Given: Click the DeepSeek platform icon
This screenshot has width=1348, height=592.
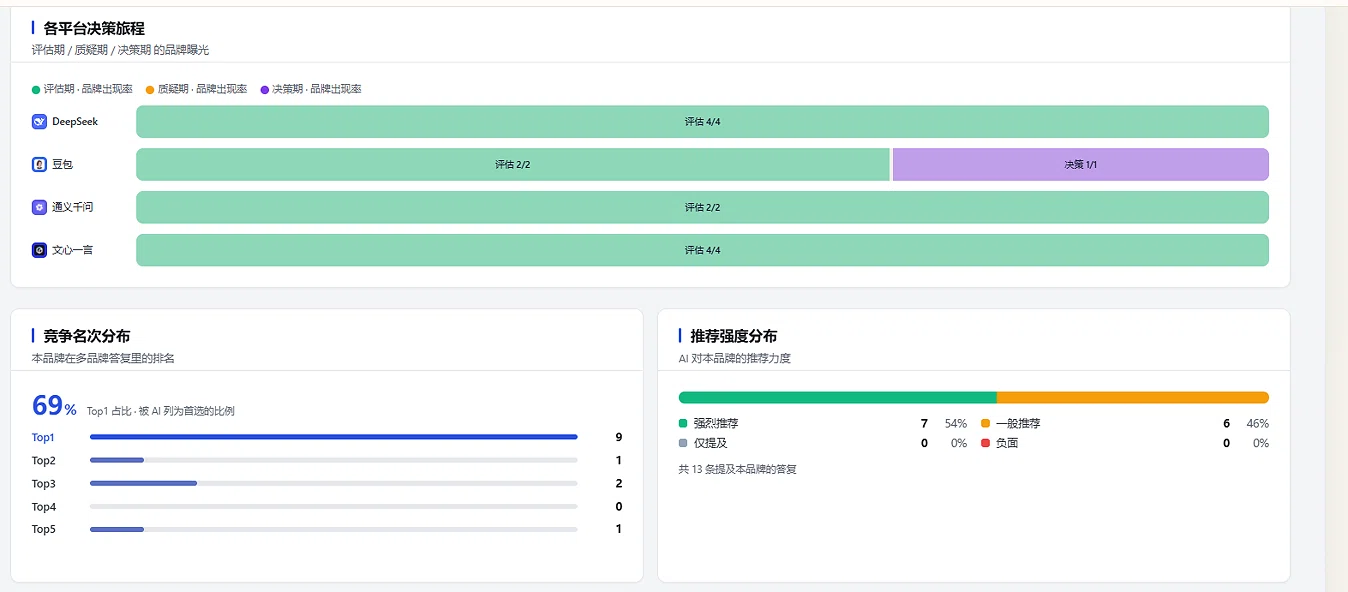Looking at the screenshot, I should point(39,122).
